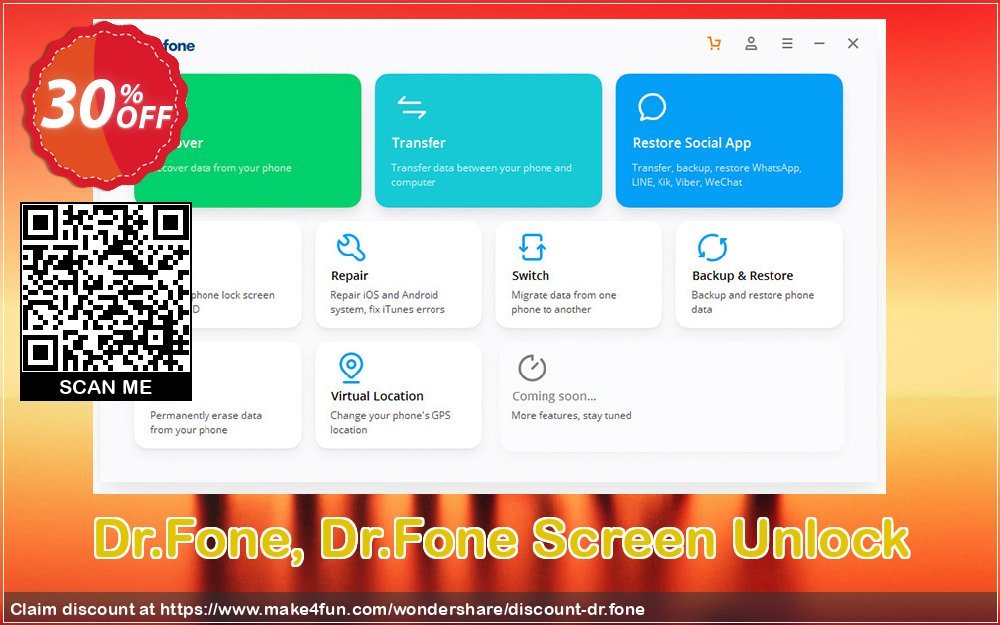
Task: Click 'Backup and restore phone data' text
Action: (753, 302)
